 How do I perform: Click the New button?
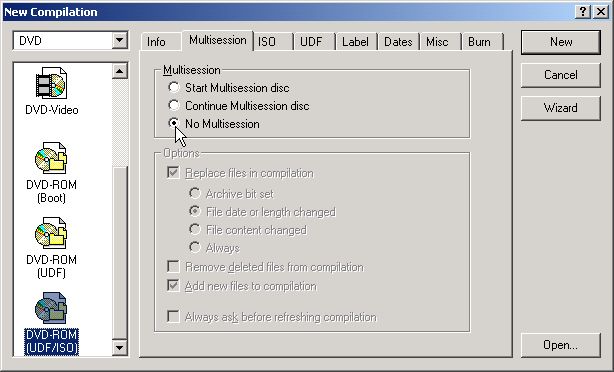point(561,42)
